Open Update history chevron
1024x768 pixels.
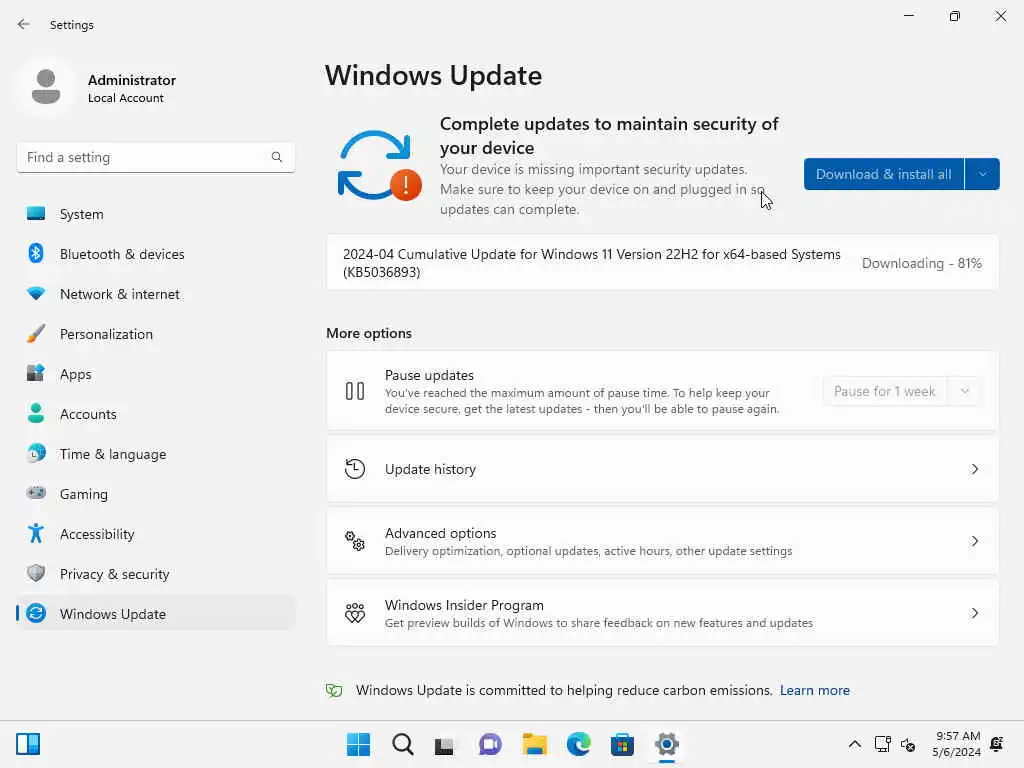pos(974,469)
